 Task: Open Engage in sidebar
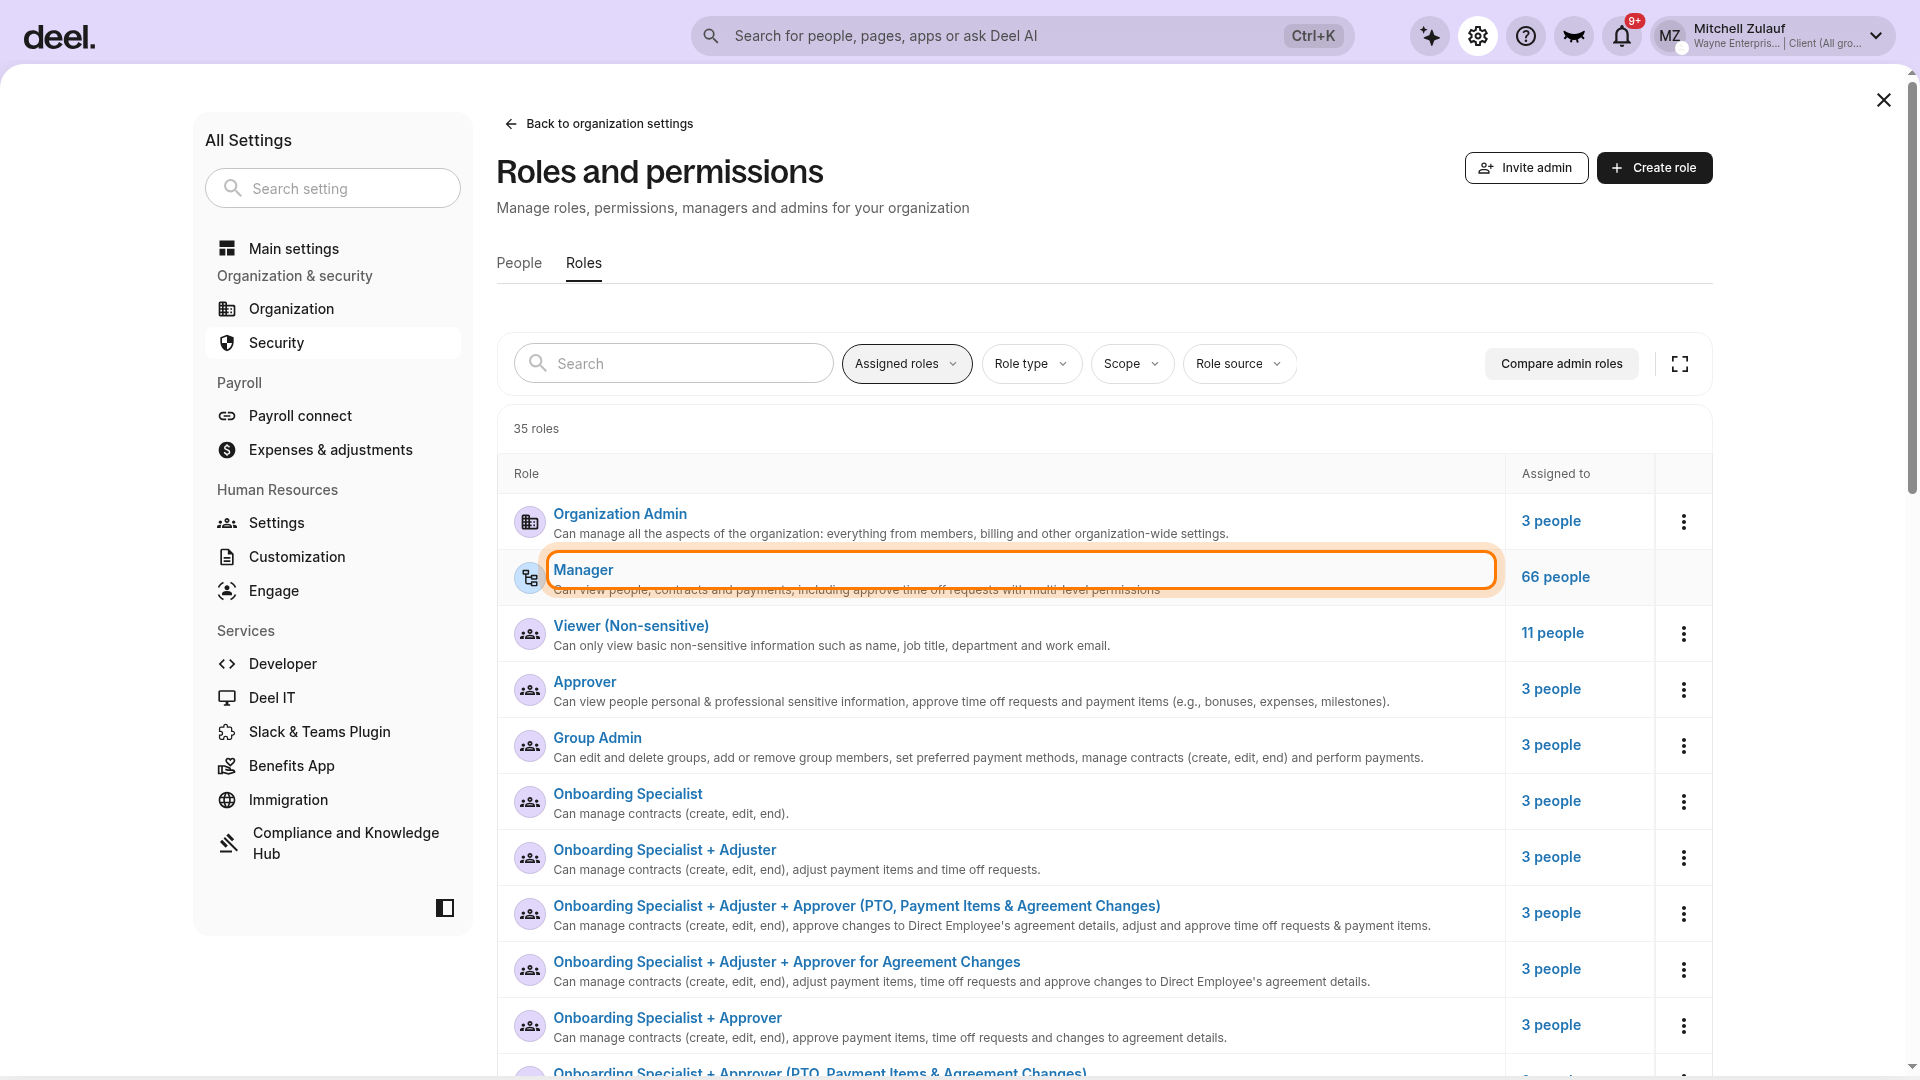[333, 591]
